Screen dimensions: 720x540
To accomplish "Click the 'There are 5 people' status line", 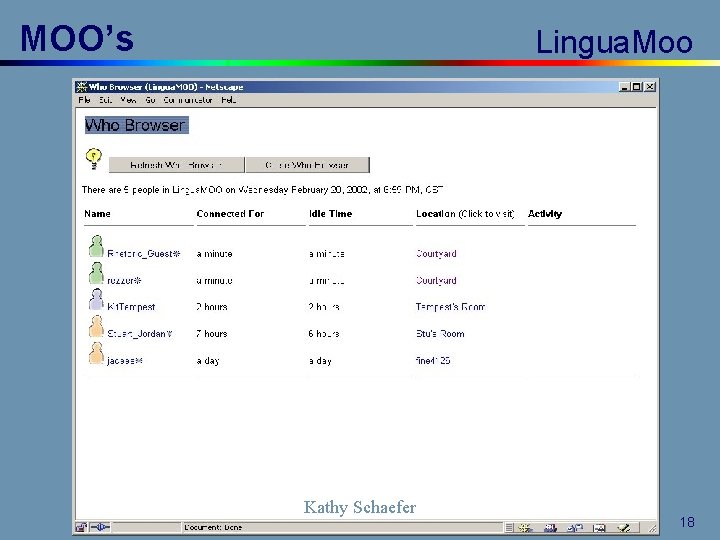I will [263, 190].
